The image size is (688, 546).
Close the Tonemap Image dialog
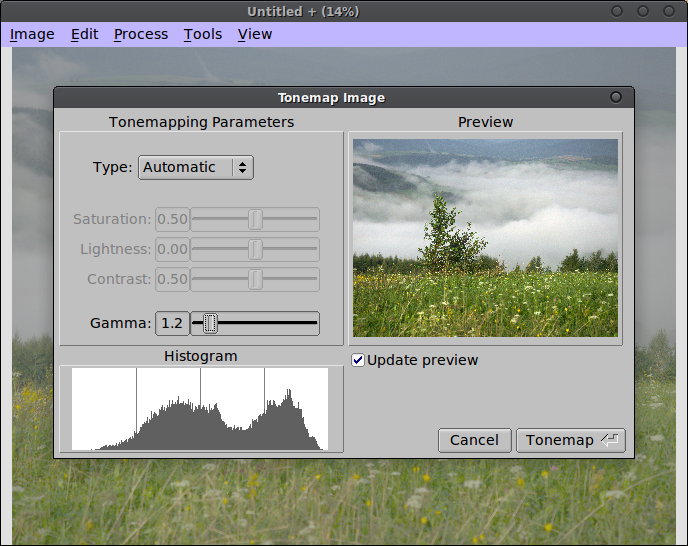click(x=616, y=97)
